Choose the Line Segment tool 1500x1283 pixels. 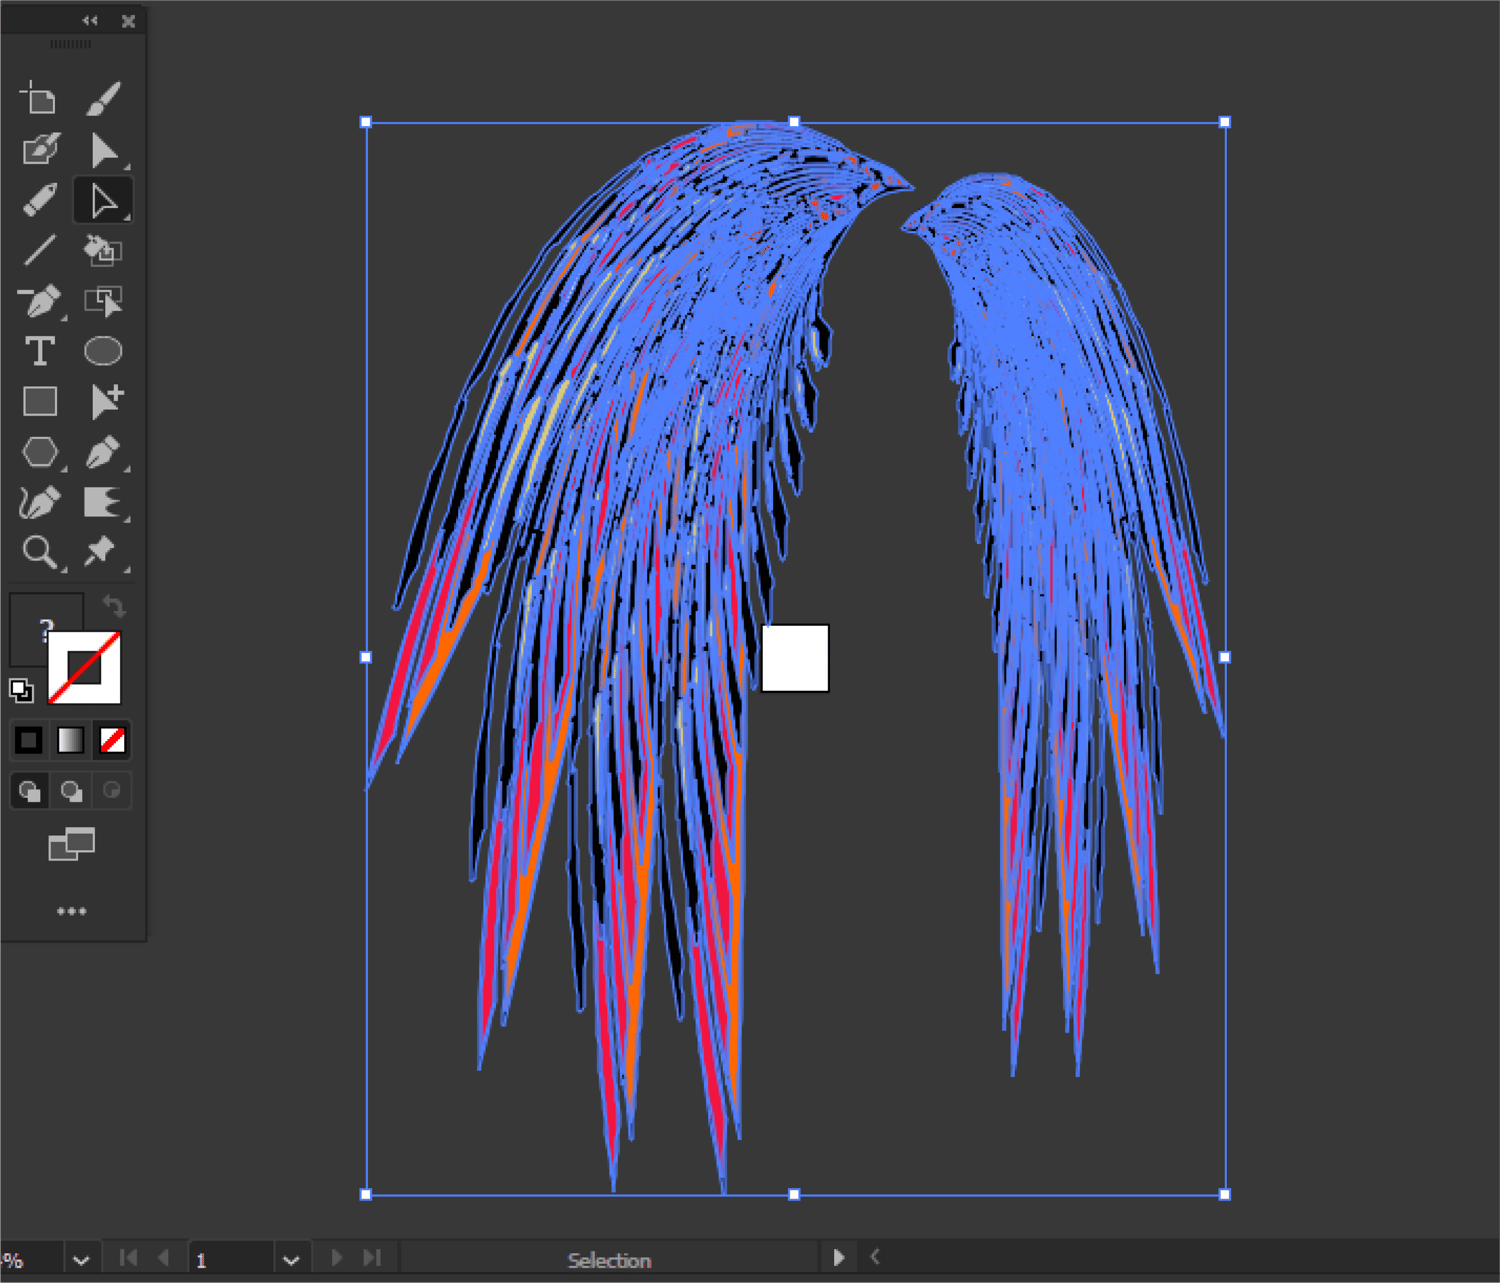(40, 250)
